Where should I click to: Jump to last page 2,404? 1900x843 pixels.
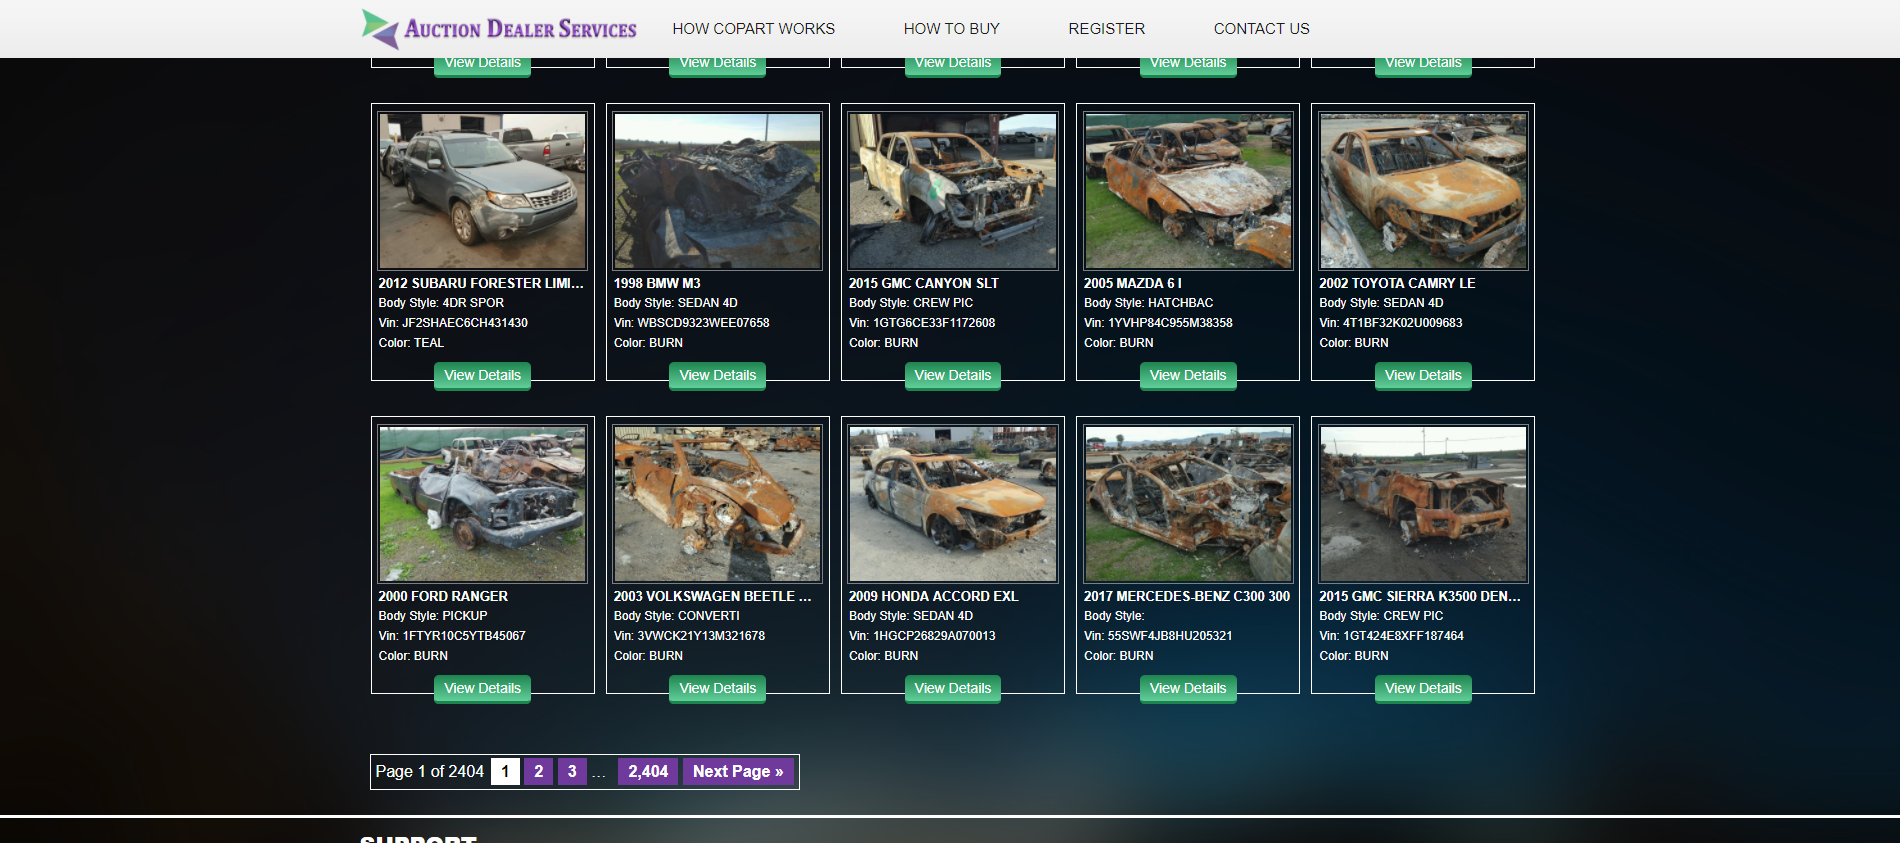[x=647, y=771]
